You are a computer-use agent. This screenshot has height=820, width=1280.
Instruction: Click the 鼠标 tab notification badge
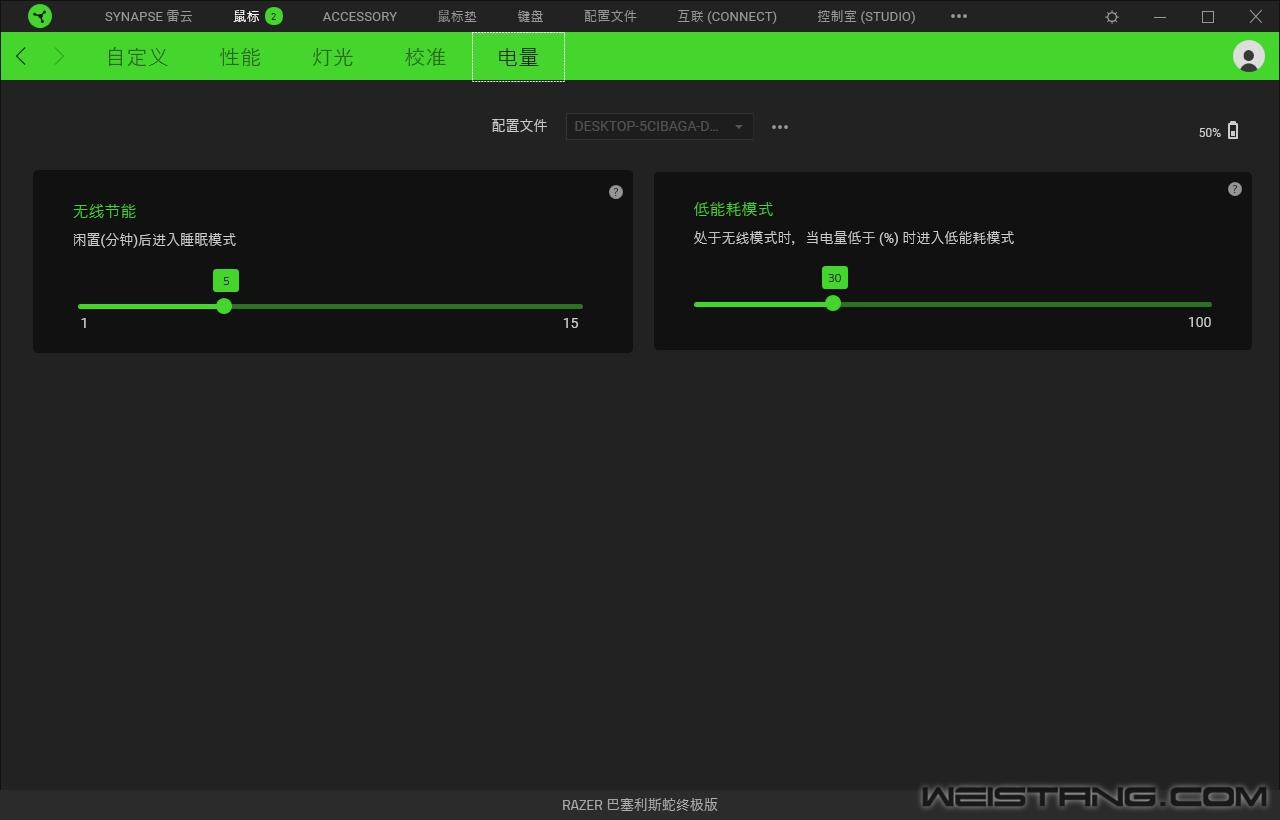point(274,16)
